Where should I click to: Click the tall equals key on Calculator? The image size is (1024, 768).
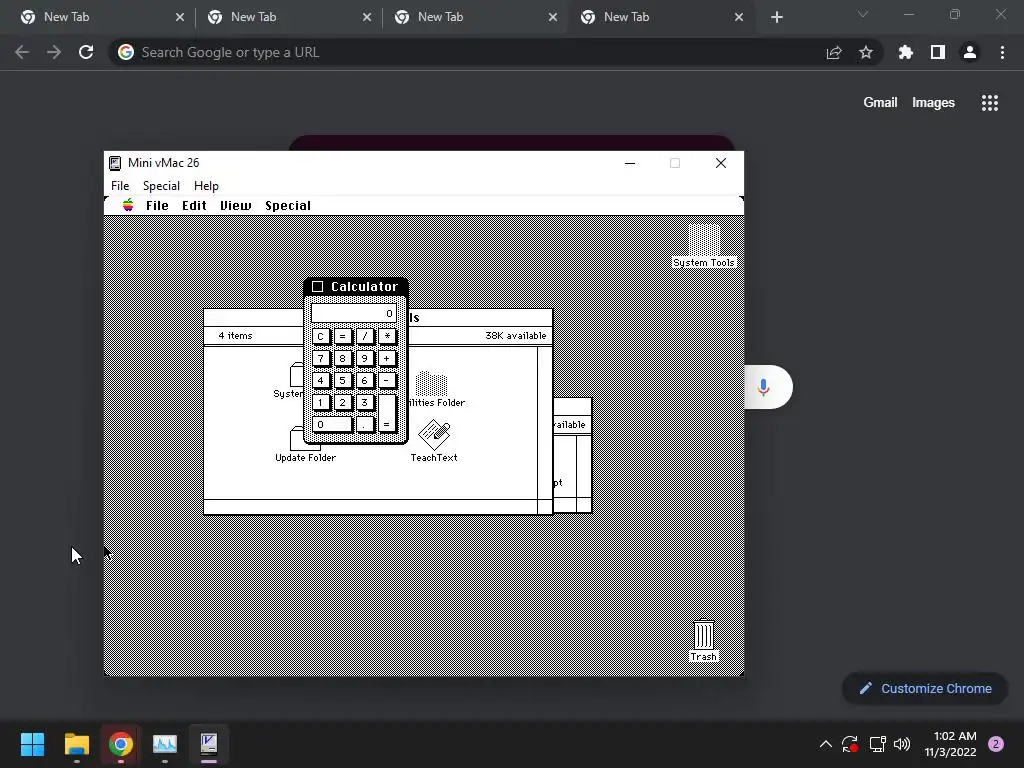click(x=387, y=413)
